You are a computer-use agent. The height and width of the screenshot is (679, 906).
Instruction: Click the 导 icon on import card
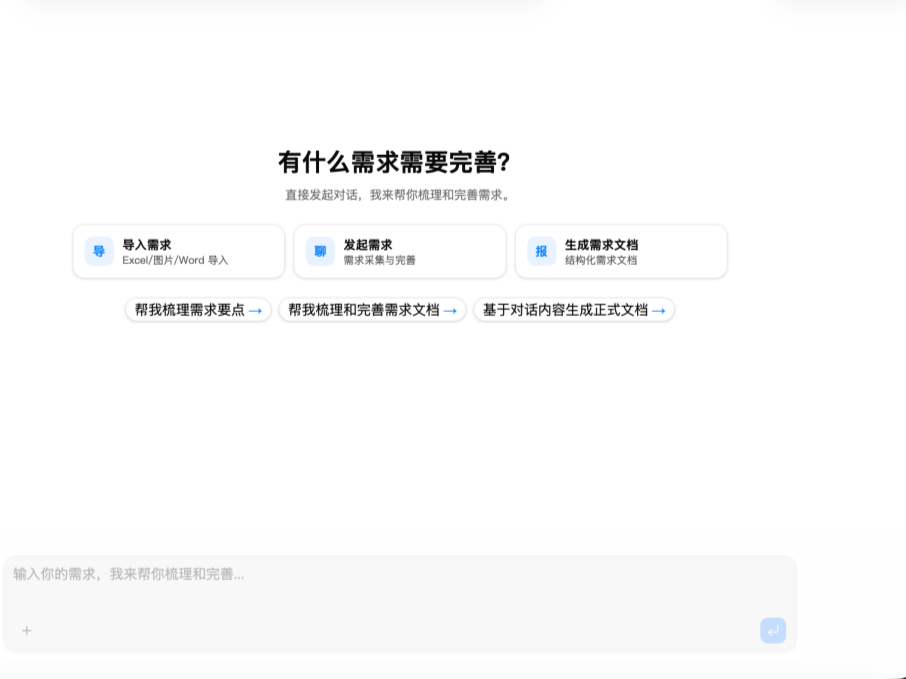click(x=99, y=251)
